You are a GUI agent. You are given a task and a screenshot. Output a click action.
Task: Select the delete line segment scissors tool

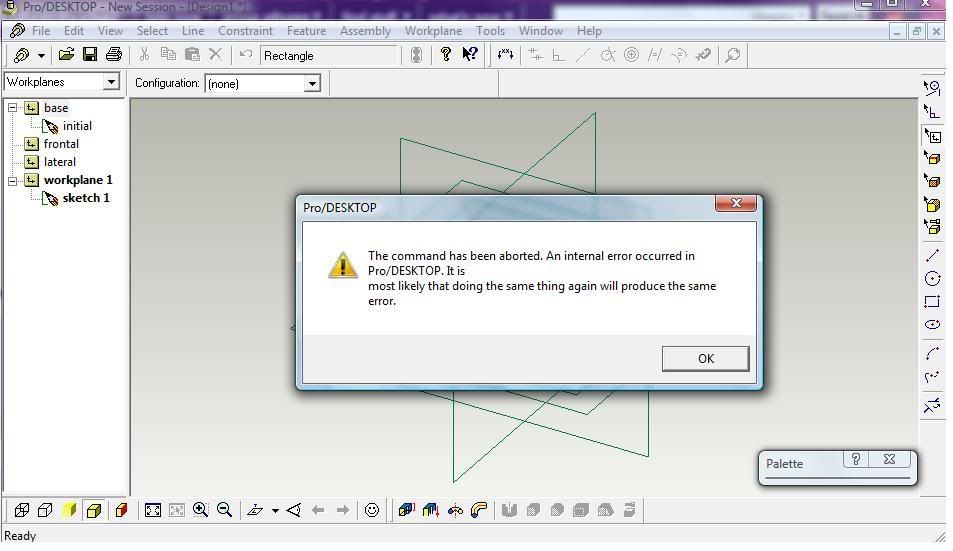932,405
